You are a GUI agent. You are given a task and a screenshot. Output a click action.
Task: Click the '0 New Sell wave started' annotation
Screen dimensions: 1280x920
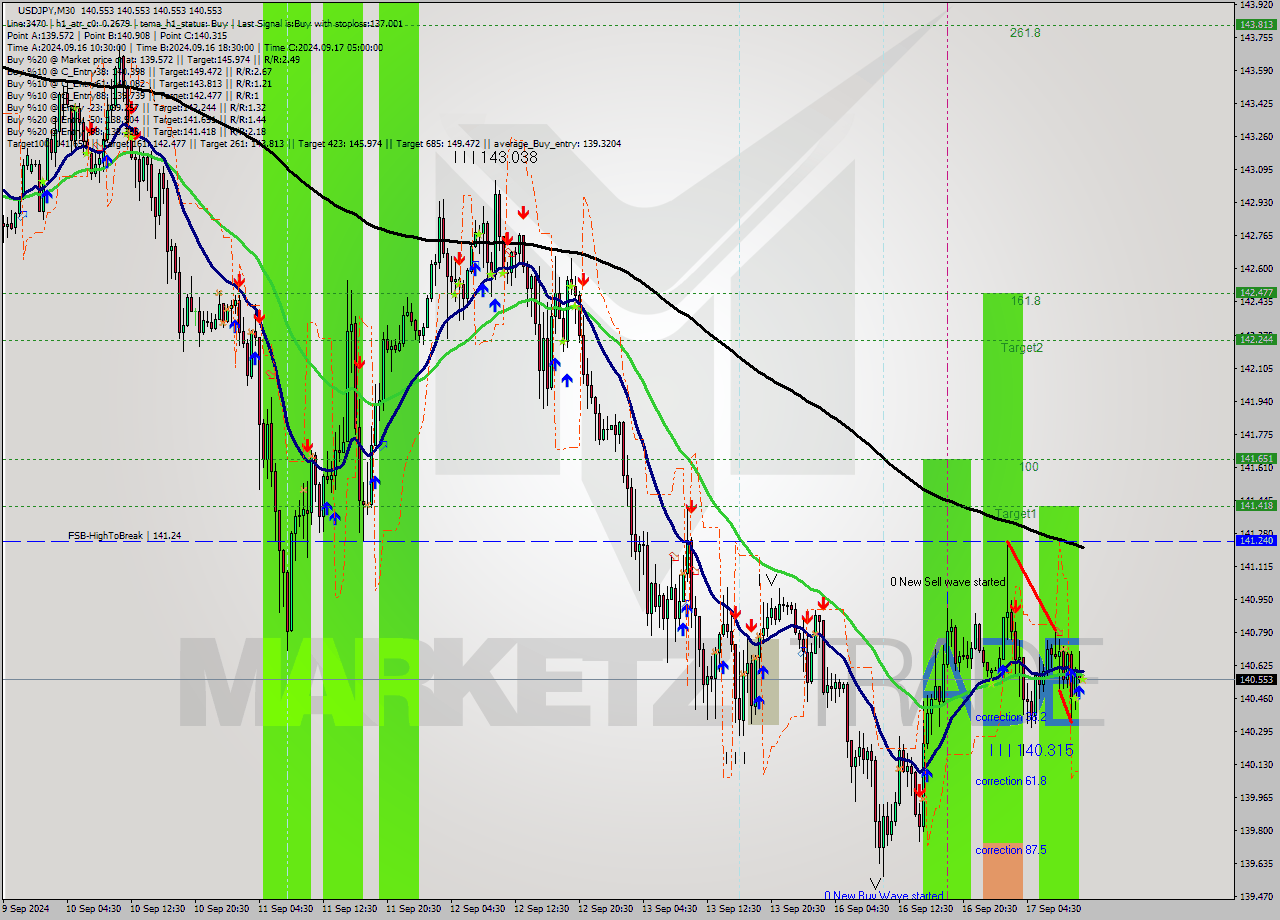point(948,582)
